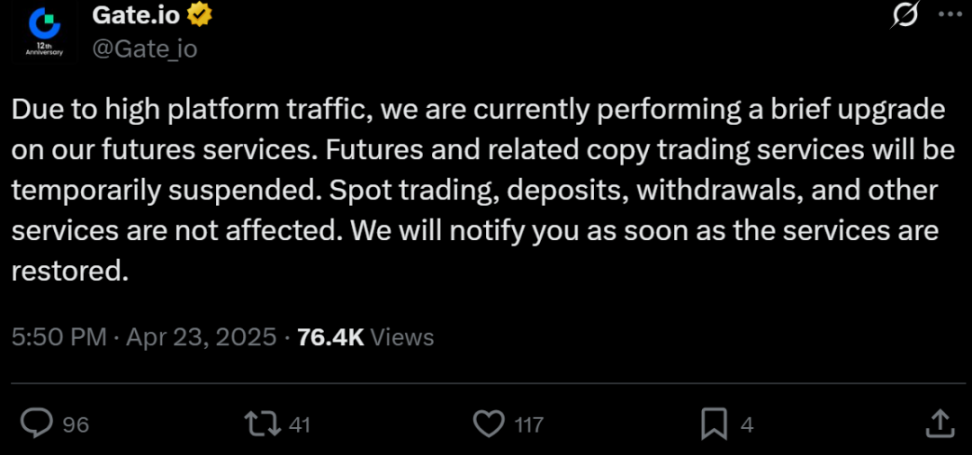Like the post with the heart icon
Viewport: 972px width, 455px height.
(x=489, y=424)
